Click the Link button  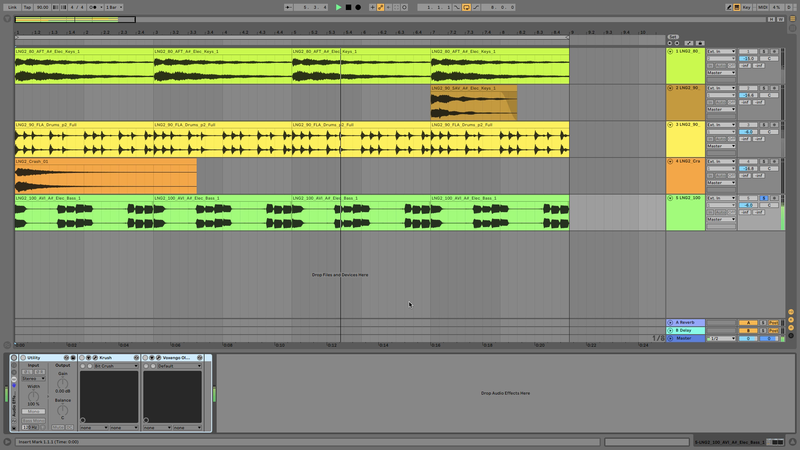coord(11,7)
